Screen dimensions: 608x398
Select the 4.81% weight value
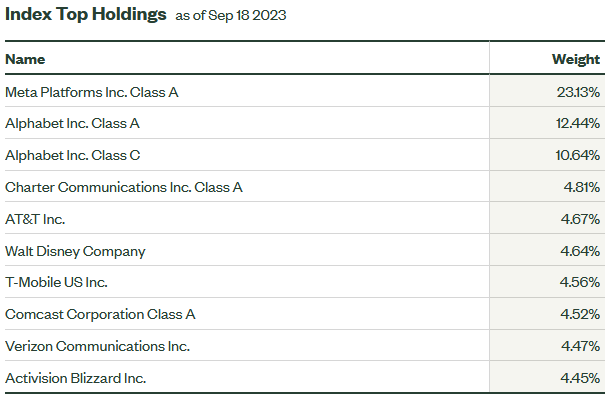coord(582,187)
